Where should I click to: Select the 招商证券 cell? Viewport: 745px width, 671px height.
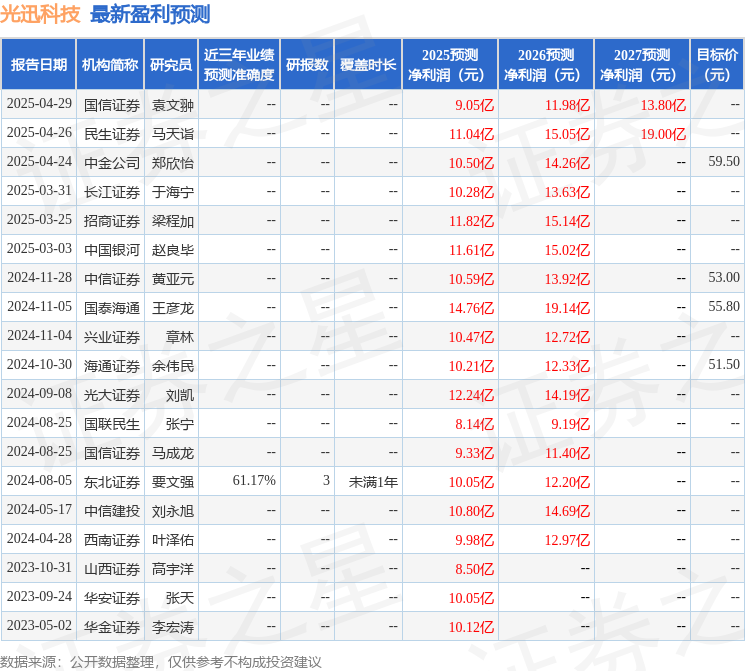[112, 221]
